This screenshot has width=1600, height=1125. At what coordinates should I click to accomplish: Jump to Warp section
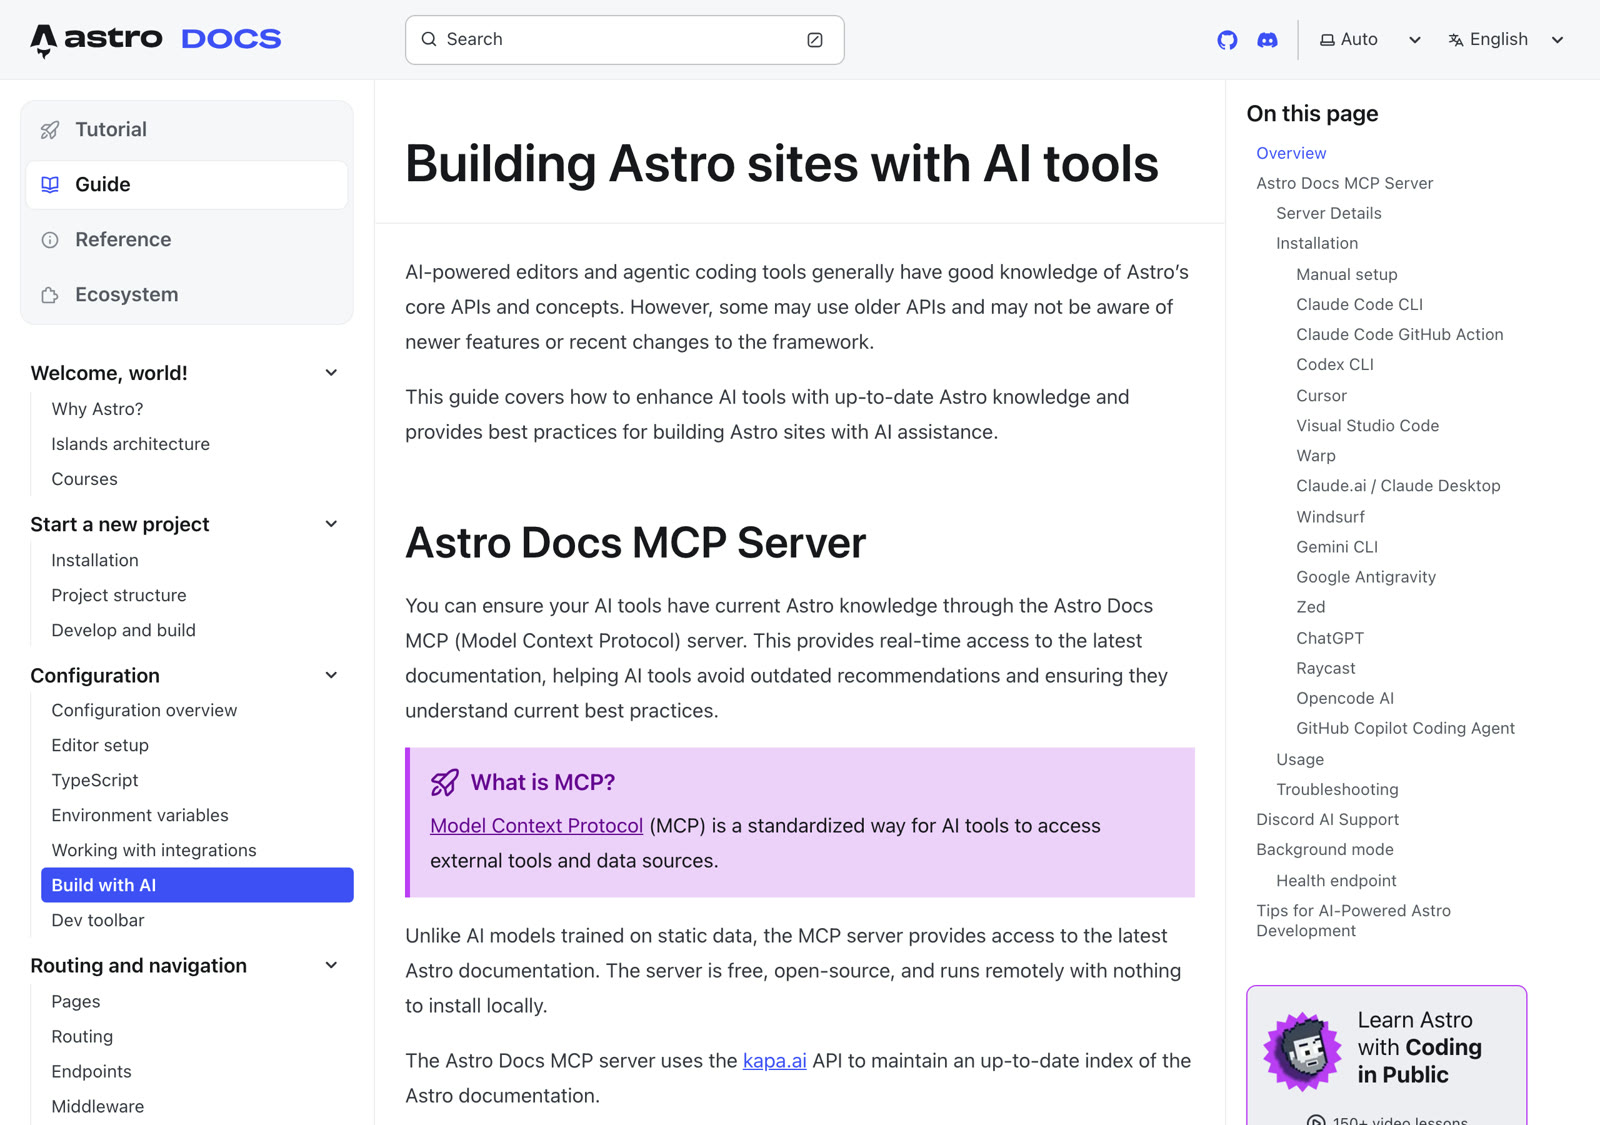coord(1316,456)
